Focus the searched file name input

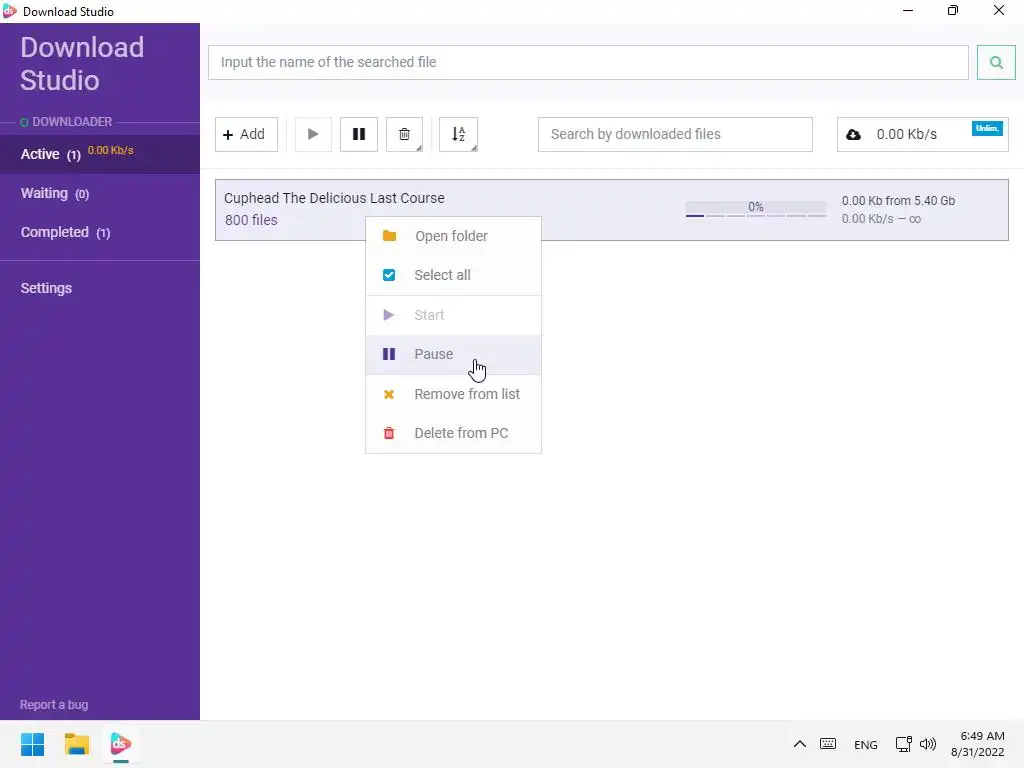click(x=588, y=62)
